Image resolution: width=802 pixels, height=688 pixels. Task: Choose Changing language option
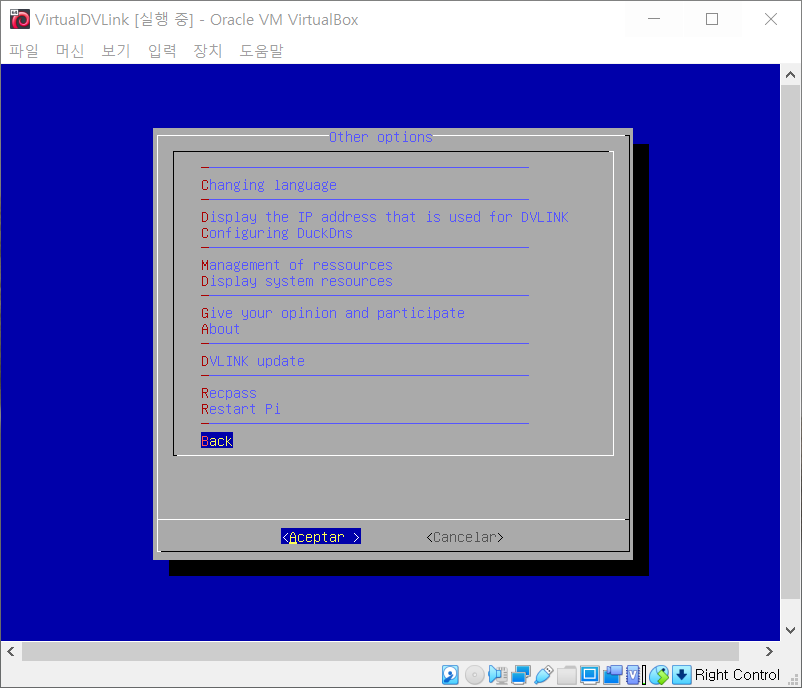click(x=269, y=185)
